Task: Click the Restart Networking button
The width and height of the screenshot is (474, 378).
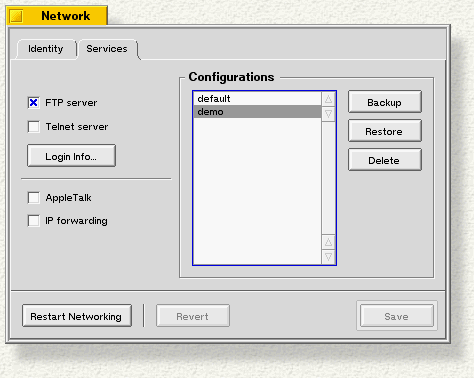Action: coord(77,316)
